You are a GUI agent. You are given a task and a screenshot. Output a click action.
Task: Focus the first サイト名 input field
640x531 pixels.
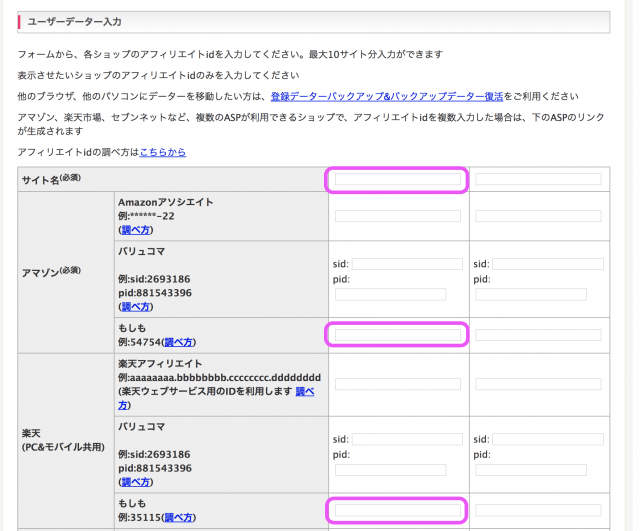(398, 179)
